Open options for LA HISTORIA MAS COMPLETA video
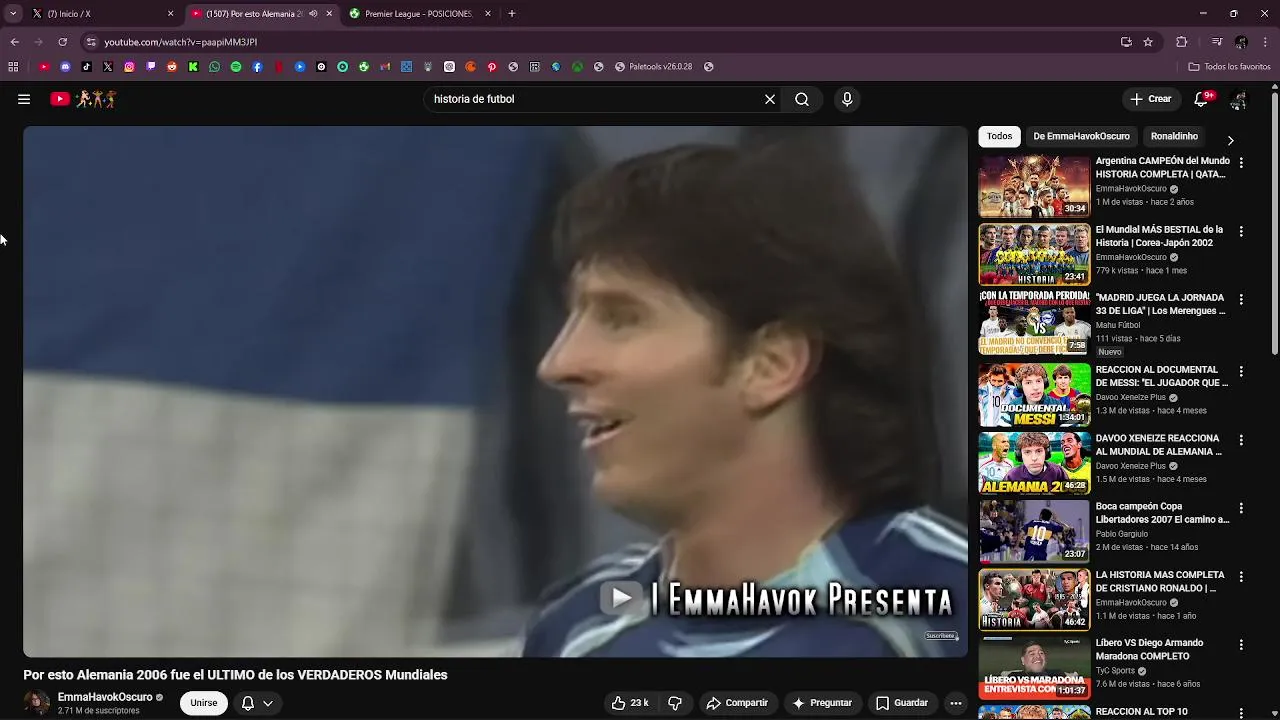Screen dimensions: 1280x720 click(1241, 577)
